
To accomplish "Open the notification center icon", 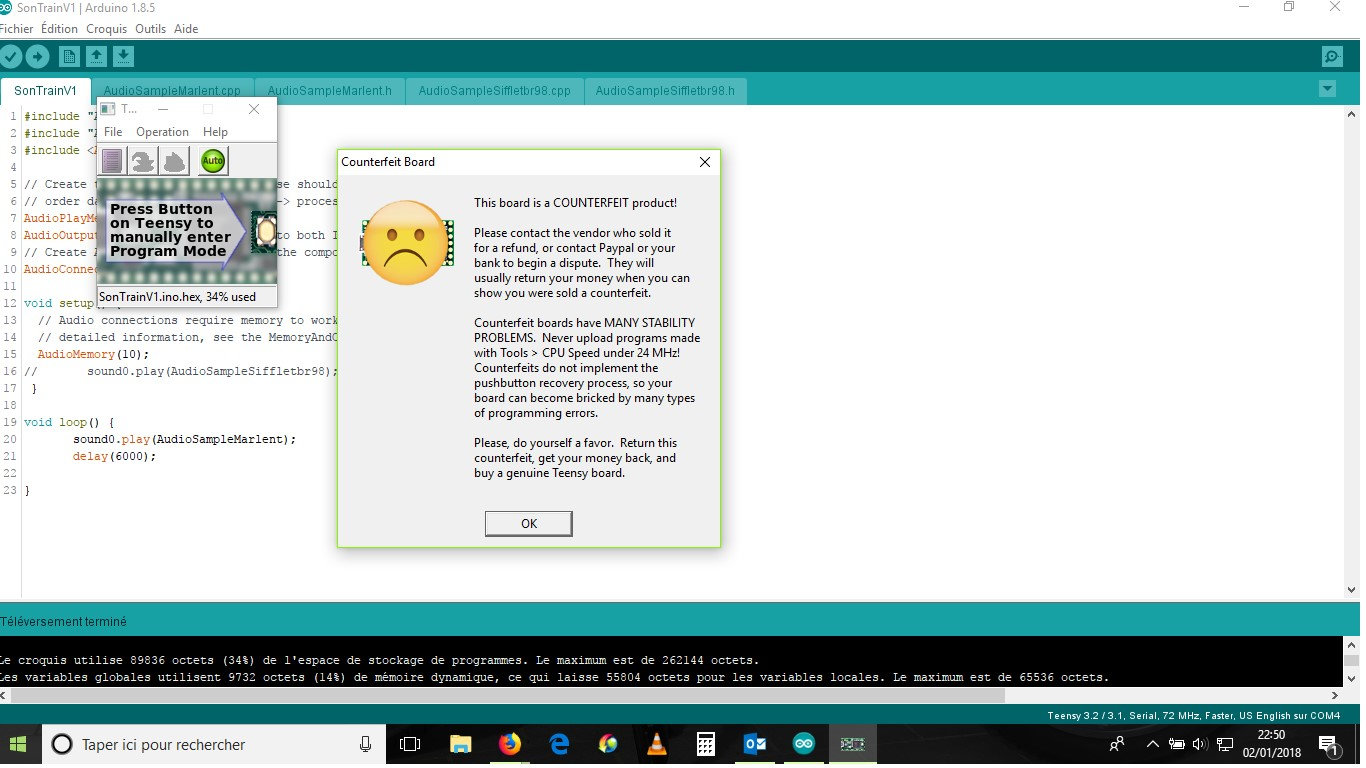I will tap(1329, 745).
